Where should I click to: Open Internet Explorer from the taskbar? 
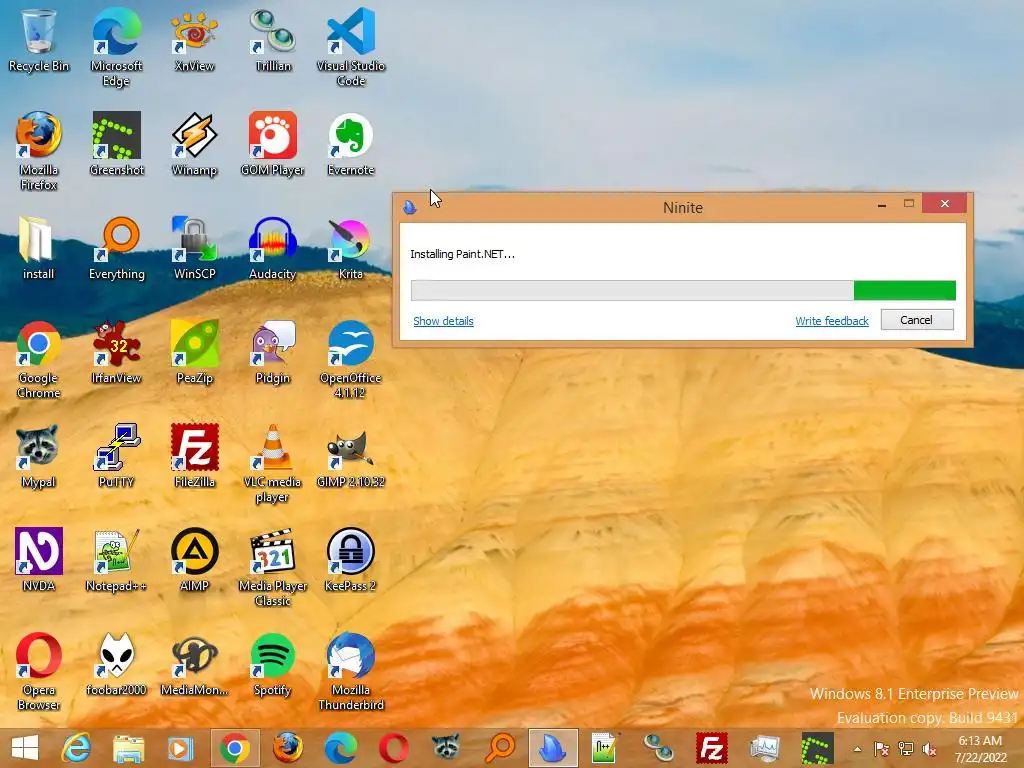76,748
